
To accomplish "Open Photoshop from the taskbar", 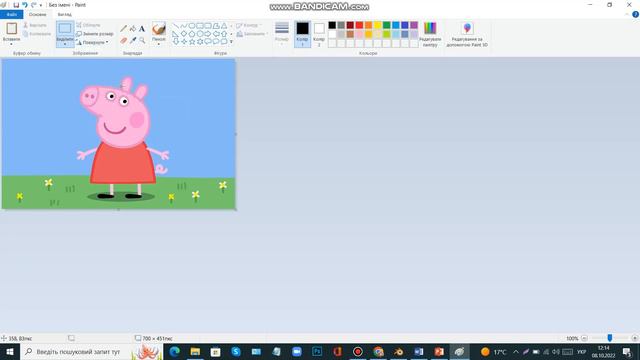I will click(317, 351).
